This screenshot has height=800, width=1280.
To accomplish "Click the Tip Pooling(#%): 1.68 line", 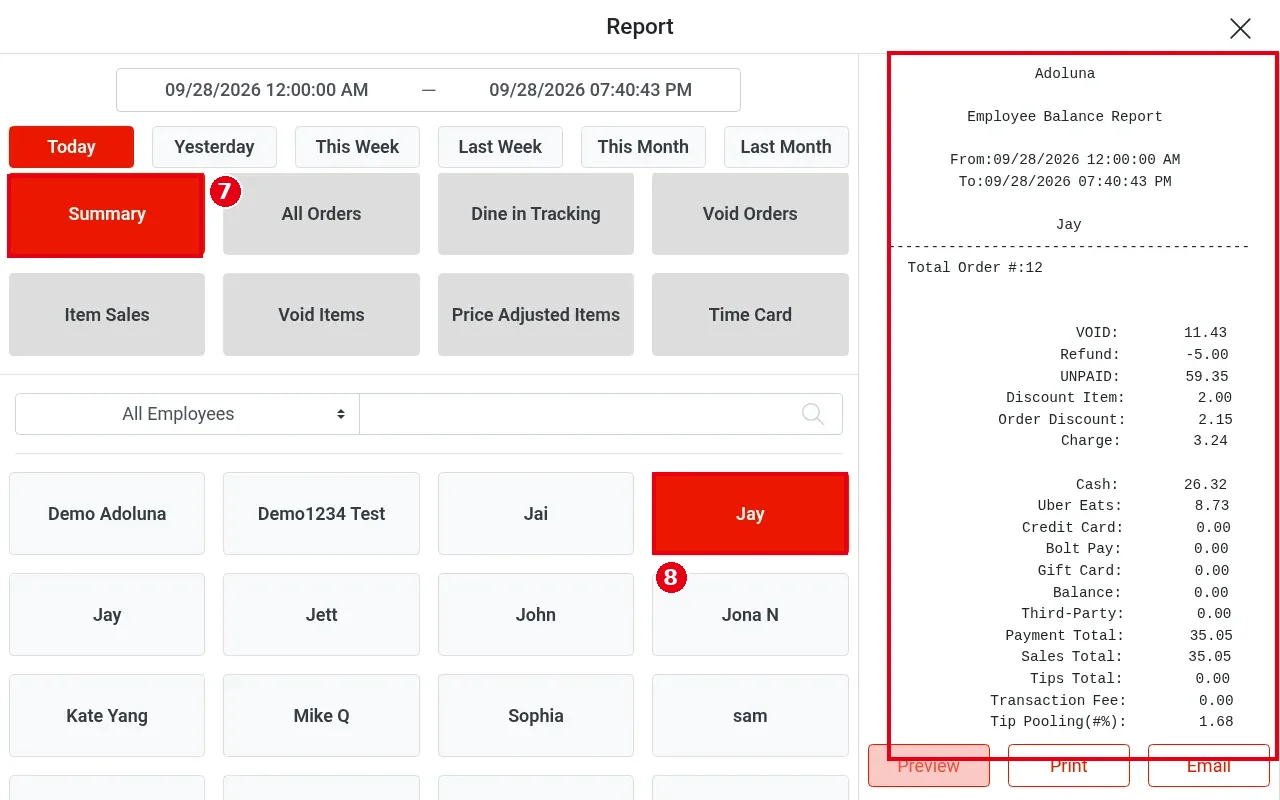I will pyautogui.click(x=1112, y=722).
